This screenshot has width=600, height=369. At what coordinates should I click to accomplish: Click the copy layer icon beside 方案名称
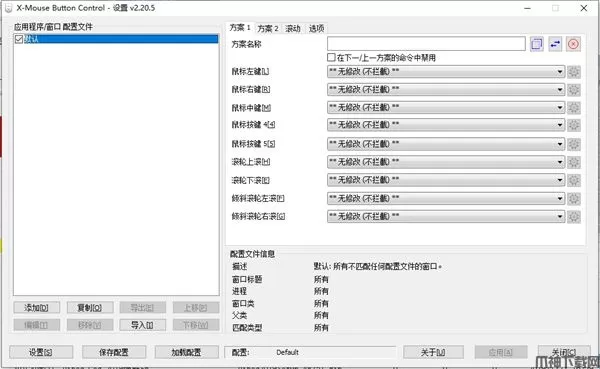(x=536, y=44)
